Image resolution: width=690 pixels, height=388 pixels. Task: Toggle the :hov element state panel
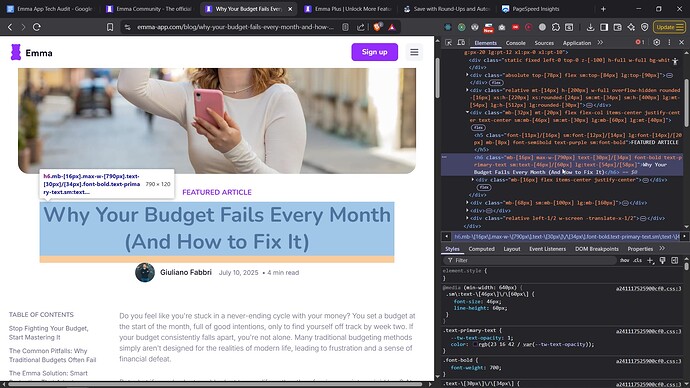[624, 260]
